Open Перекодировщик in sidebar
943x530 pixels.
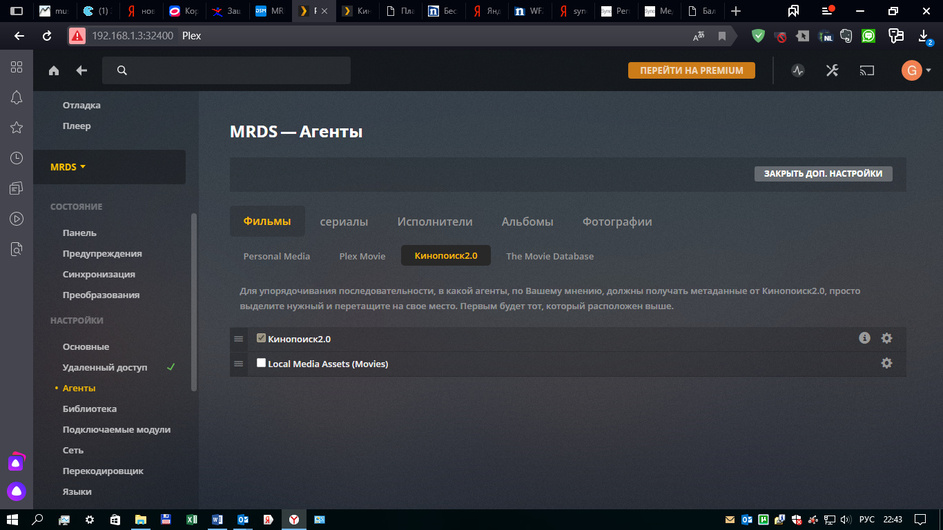click(x=103, y=471)
